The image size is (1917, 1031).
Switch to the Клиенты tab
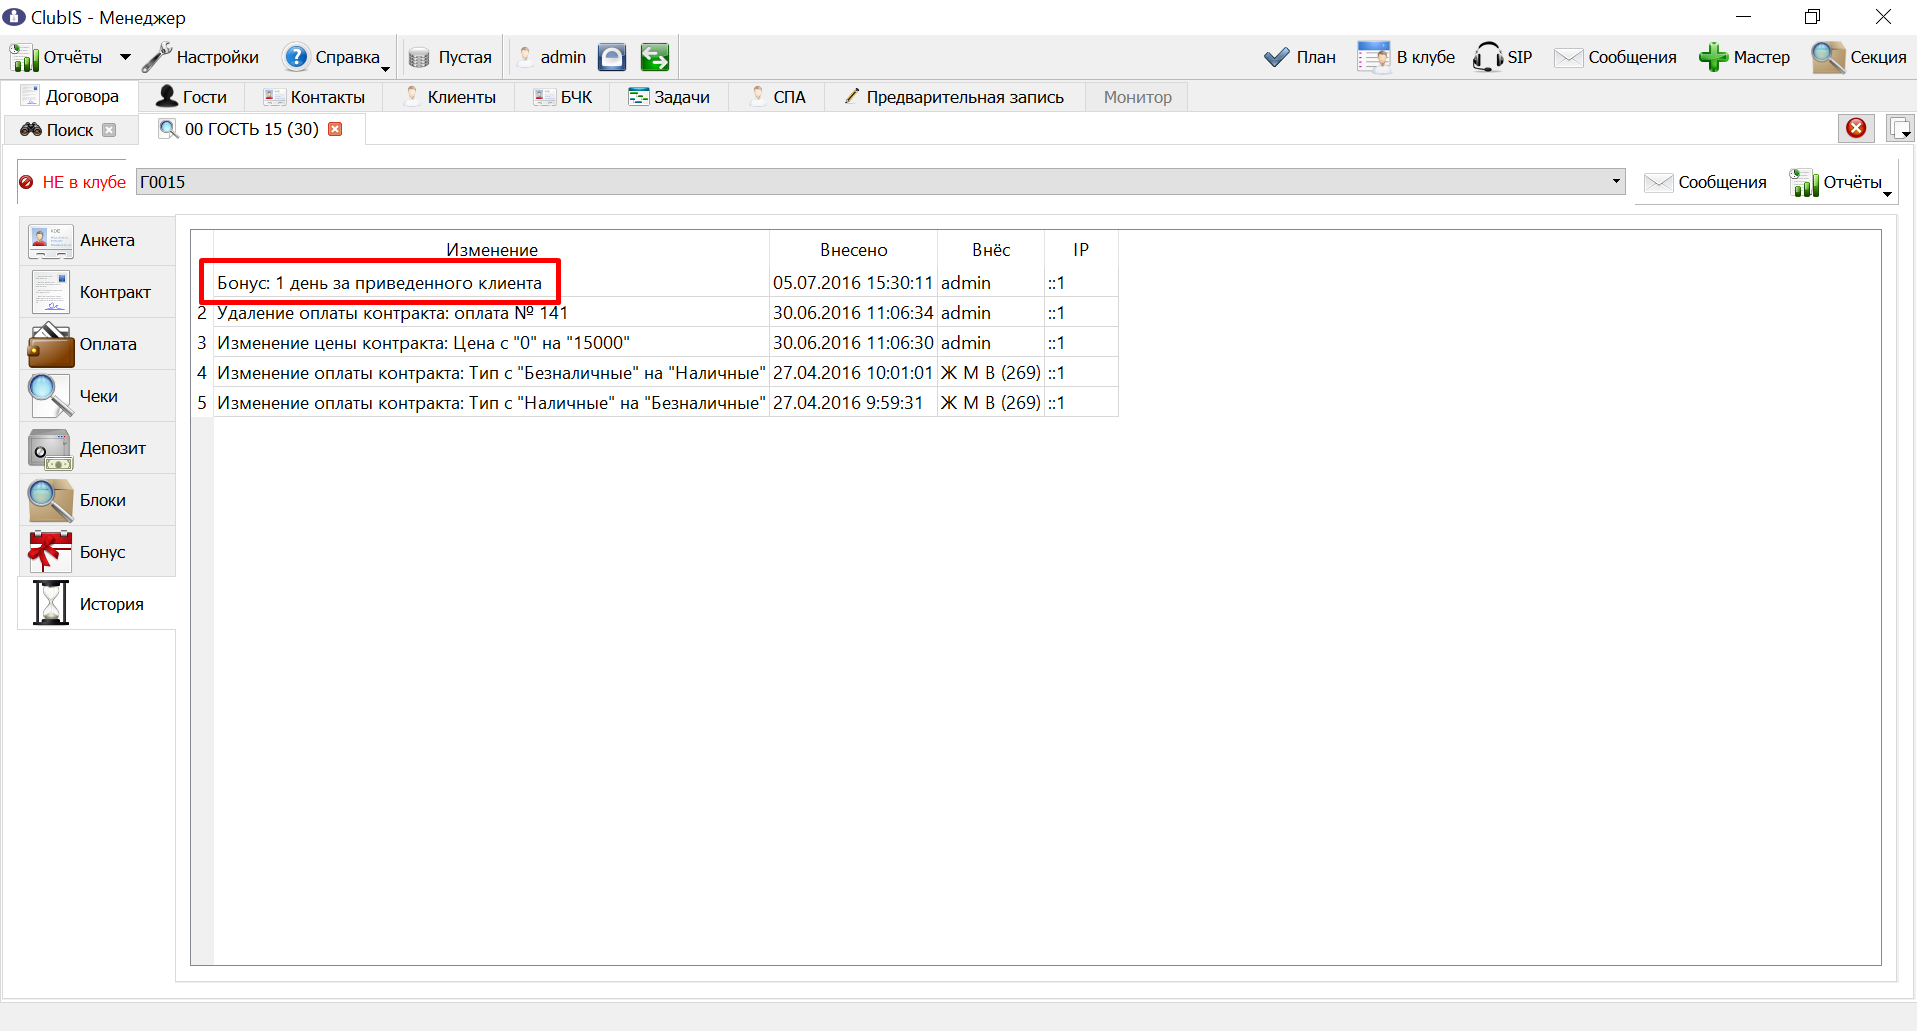449,97
